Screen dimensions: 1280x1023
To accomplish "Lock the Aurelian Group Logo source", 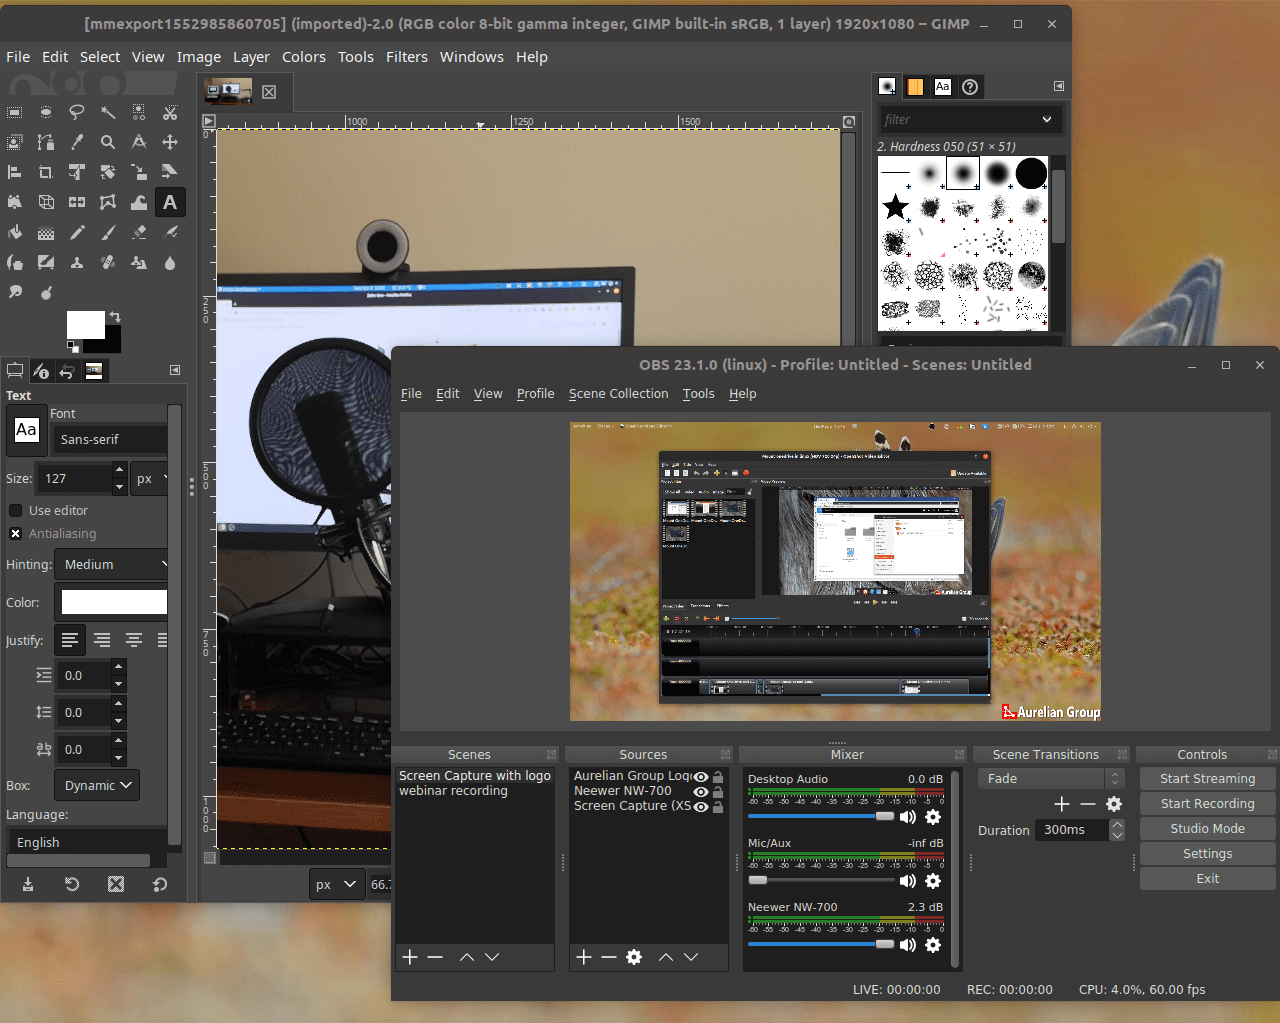I will click(x=718, y=777).
